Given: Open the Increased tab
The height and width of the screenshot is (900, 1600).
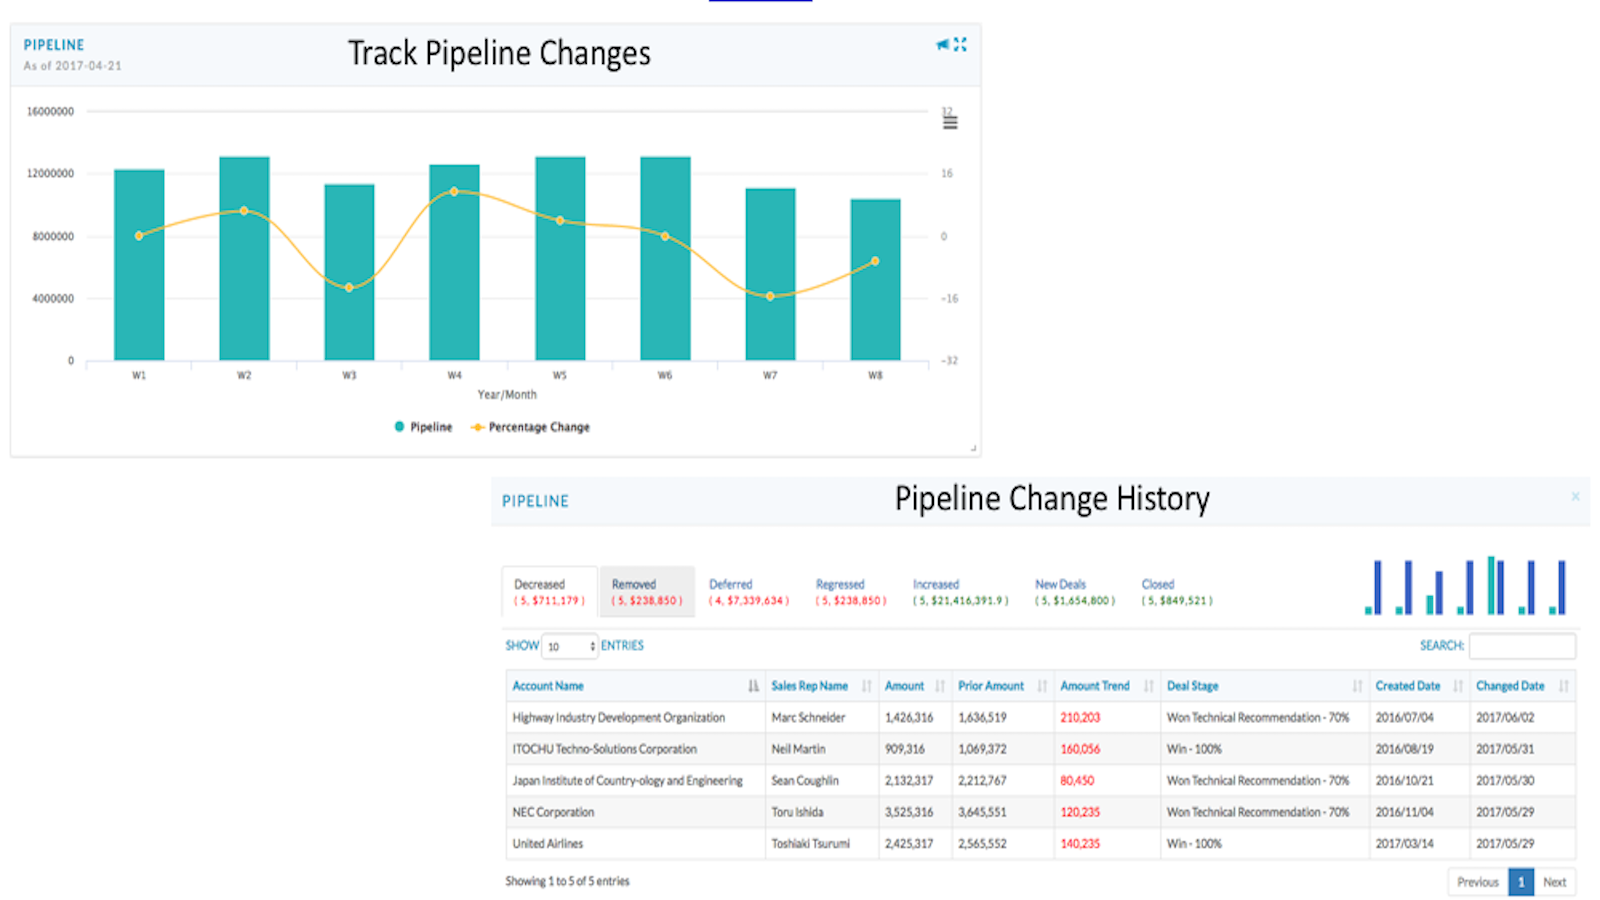Looking at the screenshot, I should pos(960,592).
